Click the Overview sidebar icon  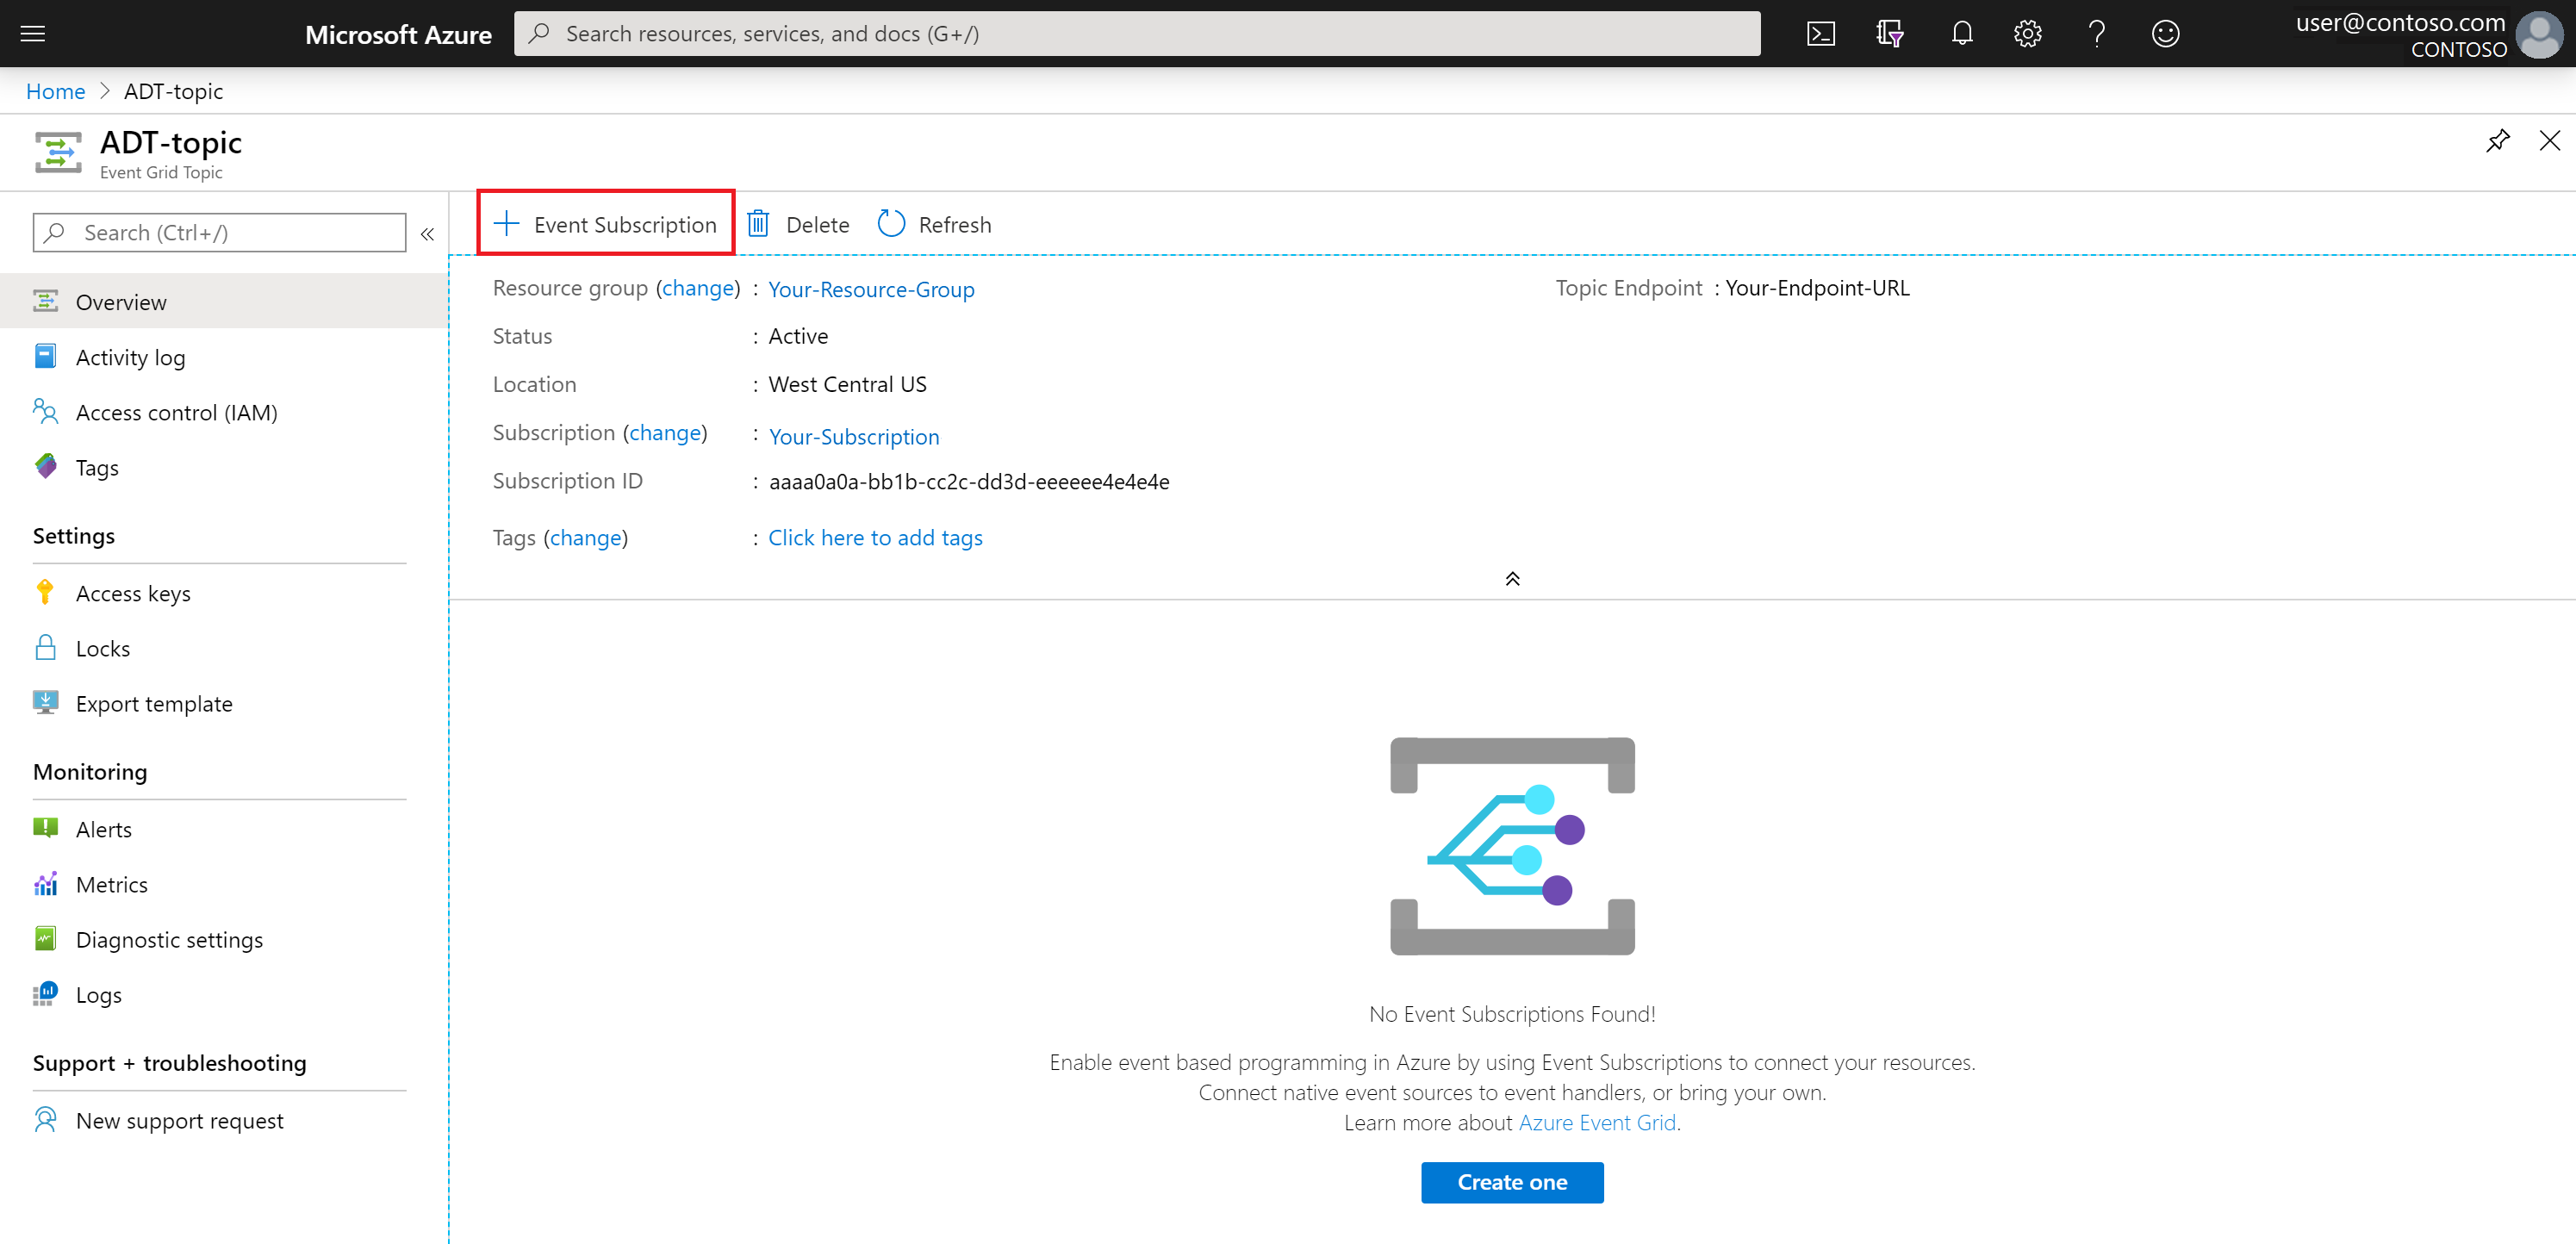coord(44,301)
